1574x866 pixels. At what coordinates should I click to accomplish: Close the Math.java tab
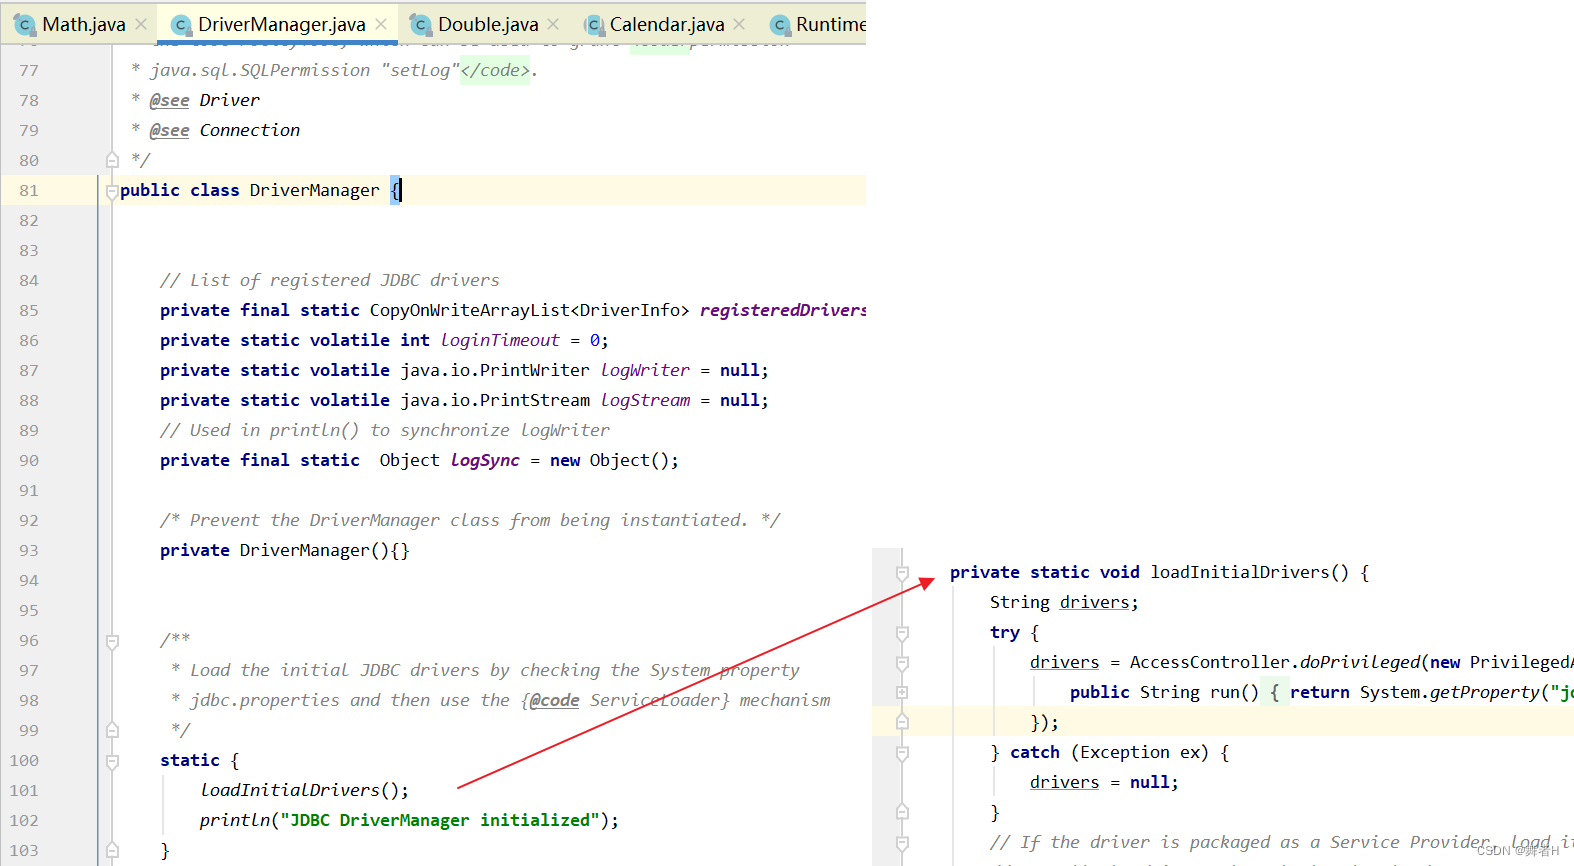tap(141, 24)
